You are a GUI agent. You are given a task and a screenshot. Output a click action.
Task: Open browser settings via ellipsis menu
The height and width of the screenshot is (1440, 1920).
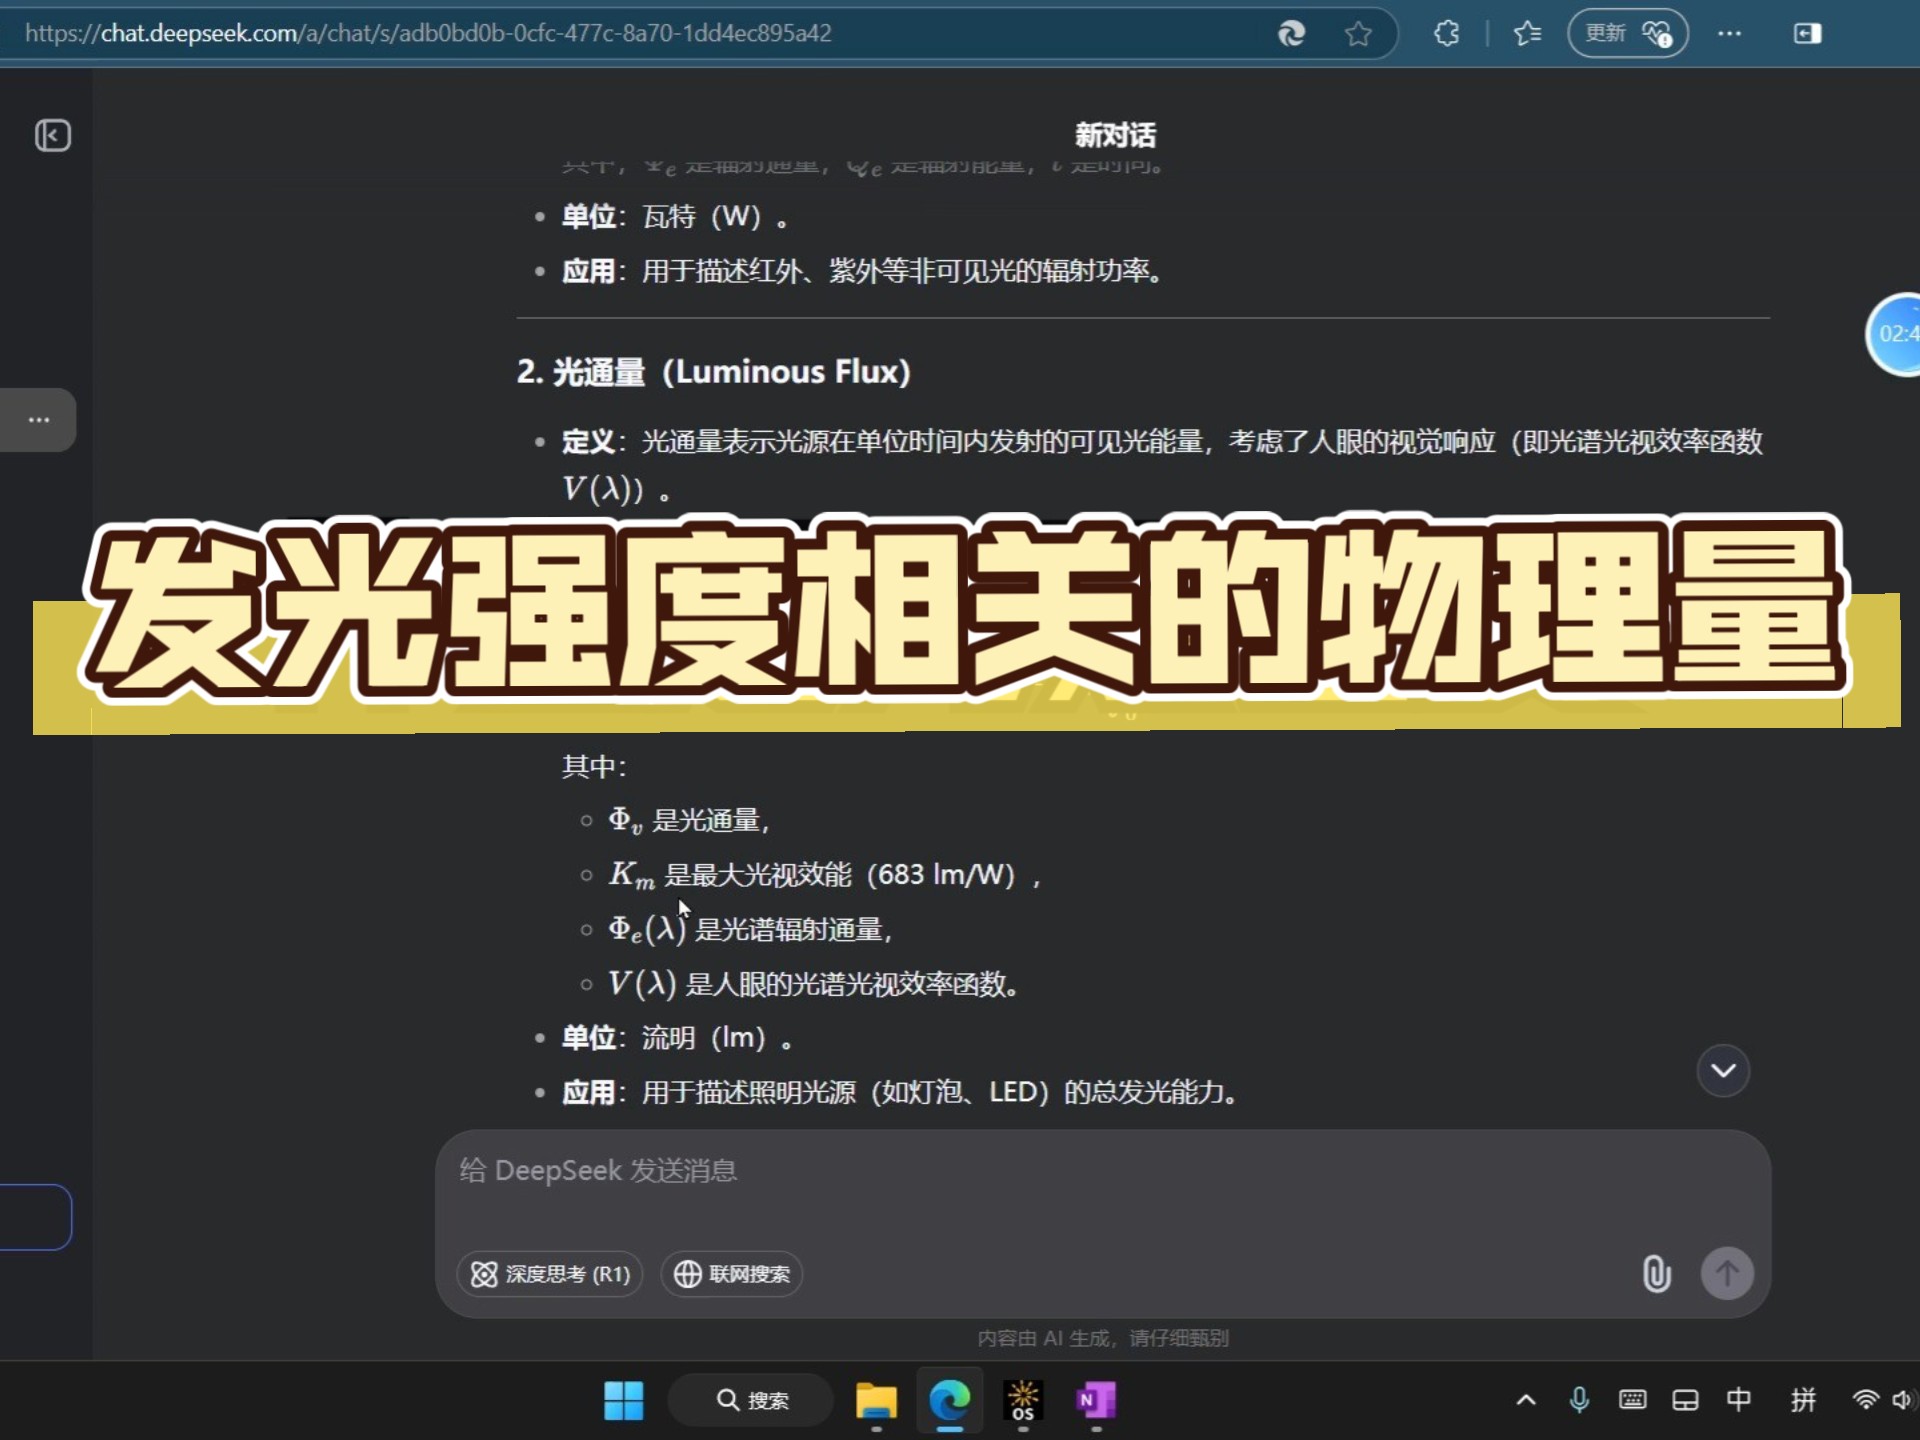[x=1730, y=33]
